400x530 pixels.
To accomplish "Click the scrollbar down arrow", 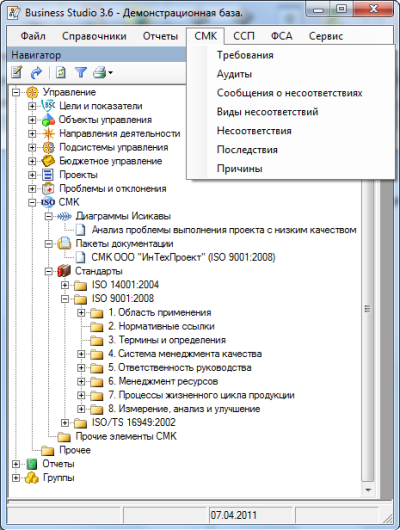I will [368, 489].
